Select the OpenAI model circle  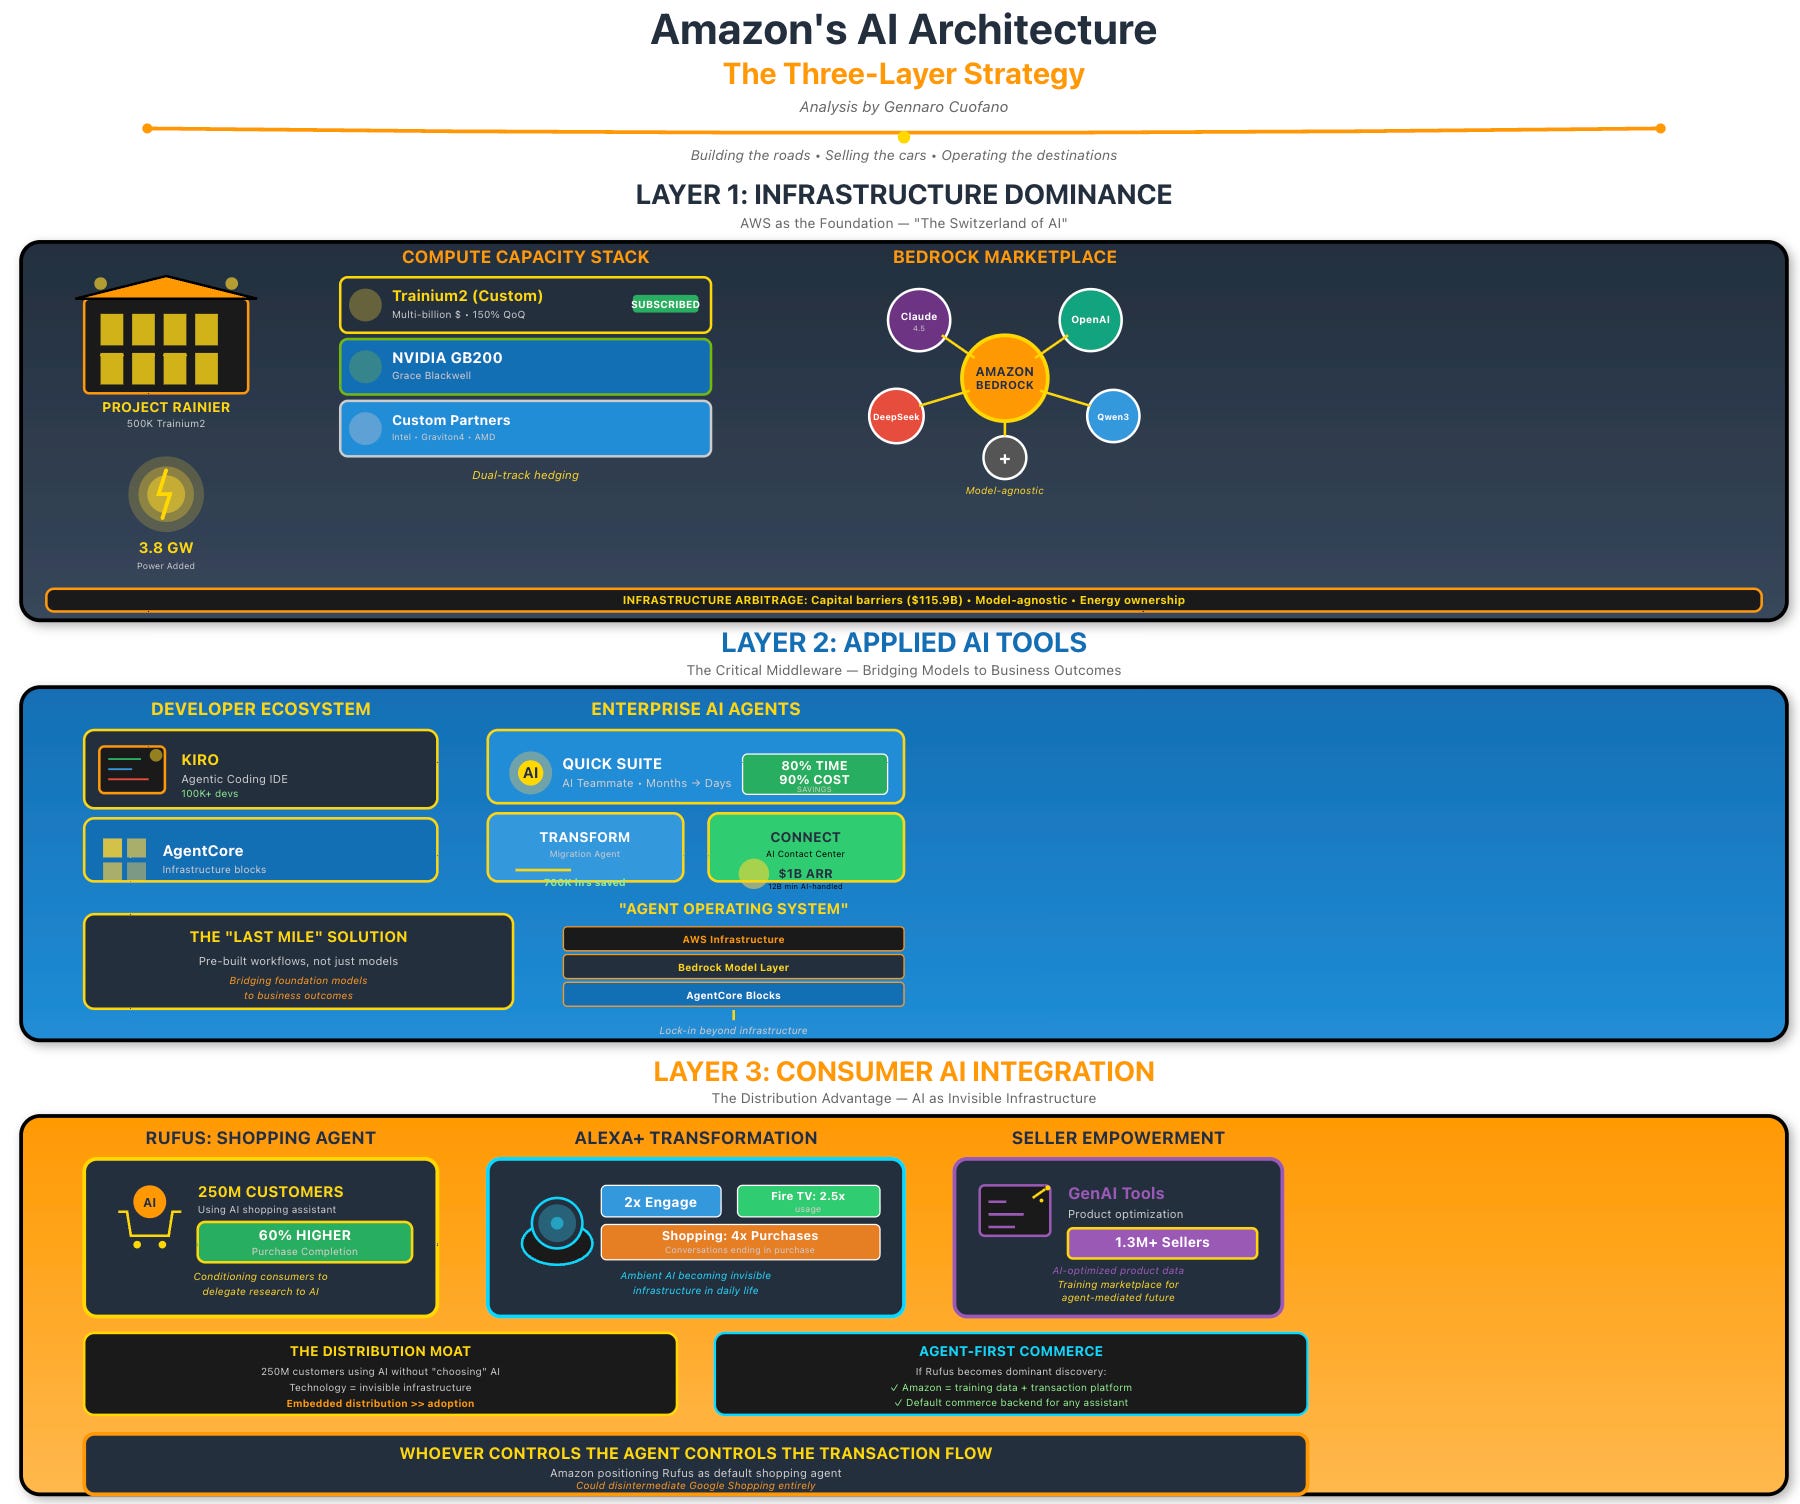coord(1090,320)
